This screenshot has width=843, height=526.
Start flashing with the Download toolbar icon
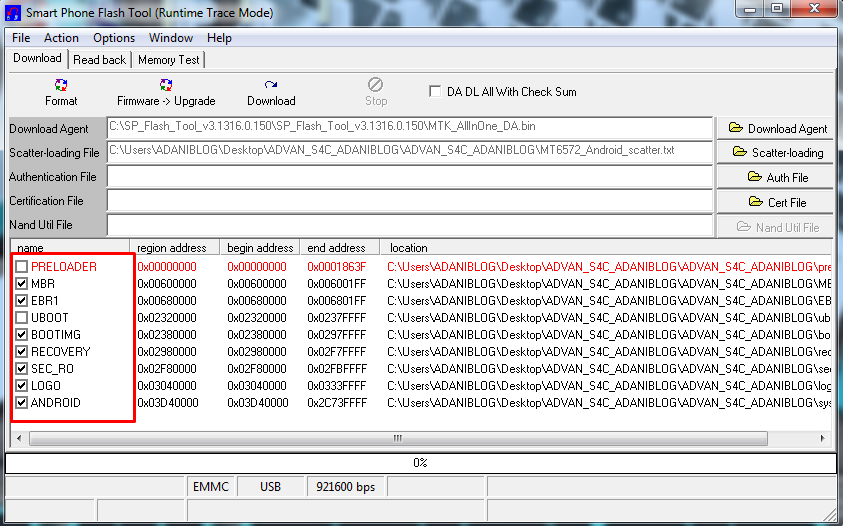271,93
